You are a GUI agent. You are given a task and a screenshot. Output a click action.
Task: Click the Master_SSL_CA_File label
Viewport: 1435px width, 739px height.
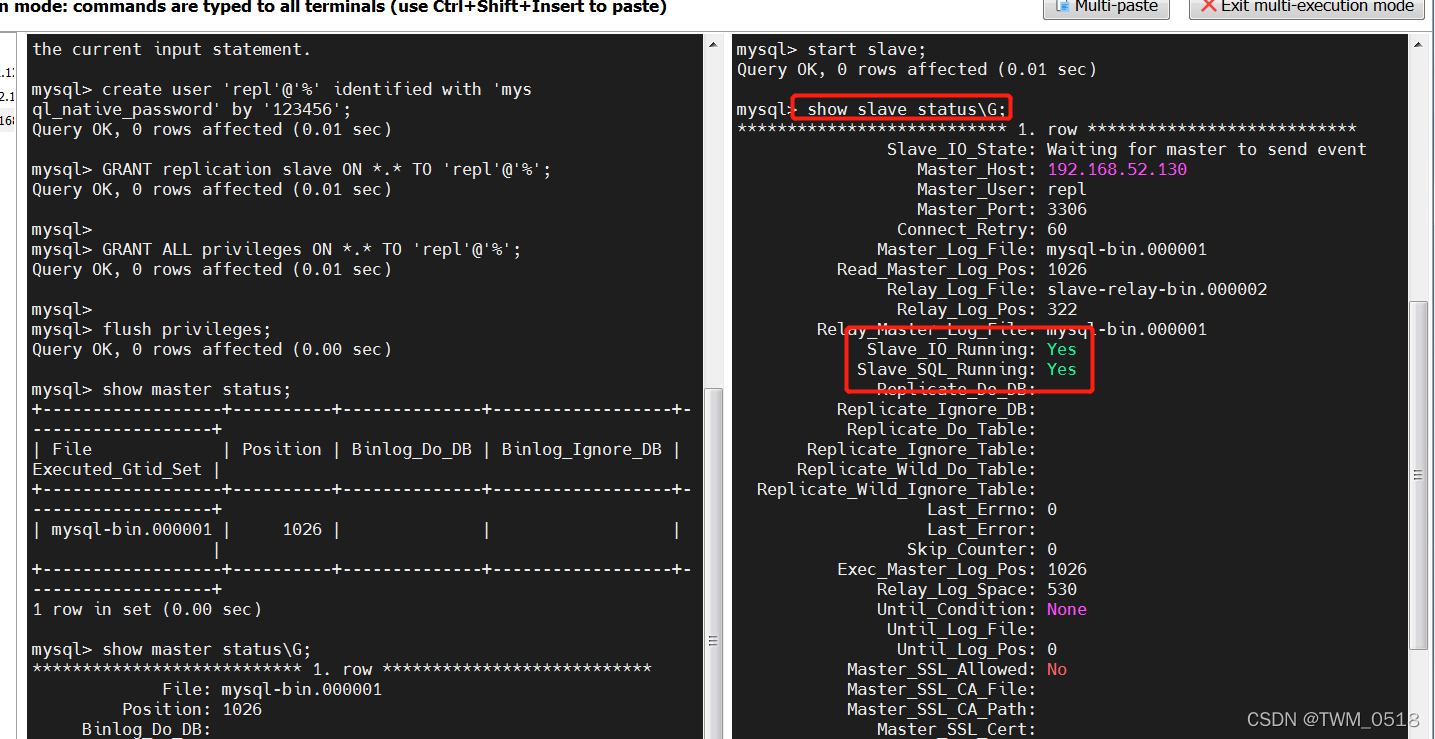[x=941, y=689]
